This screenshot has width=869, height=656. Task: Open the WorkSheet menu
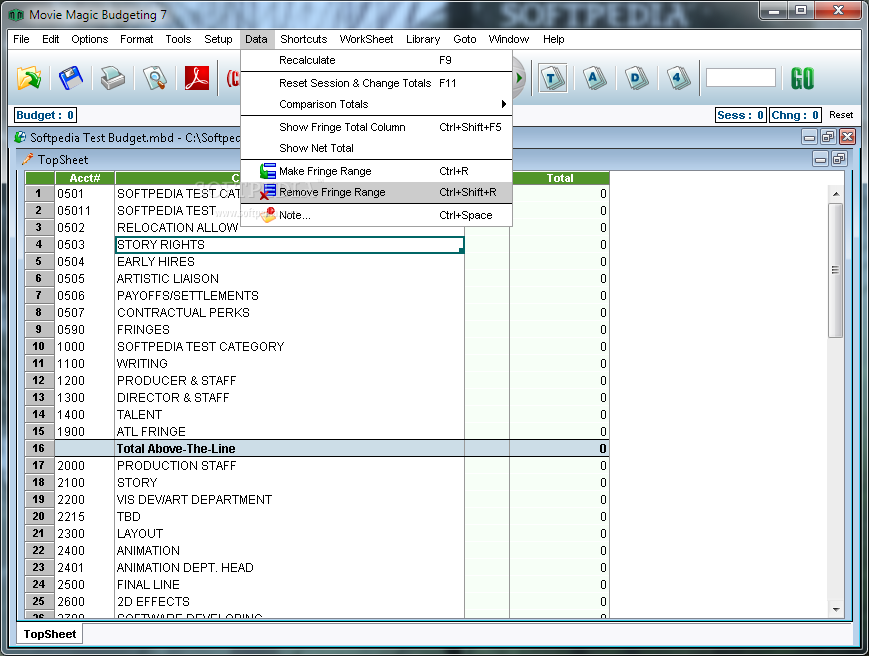click(366, 39)
